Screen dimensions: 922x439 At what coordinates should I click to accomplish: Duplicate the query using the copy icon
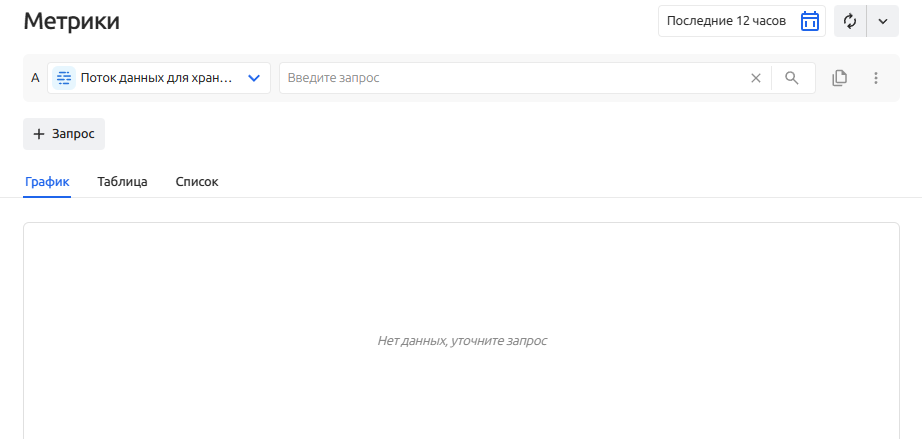point(840,78)
